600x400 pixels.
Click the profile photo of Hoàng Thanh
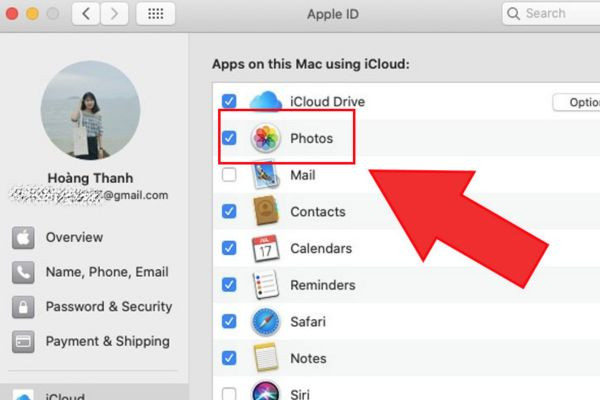point(90,110)
